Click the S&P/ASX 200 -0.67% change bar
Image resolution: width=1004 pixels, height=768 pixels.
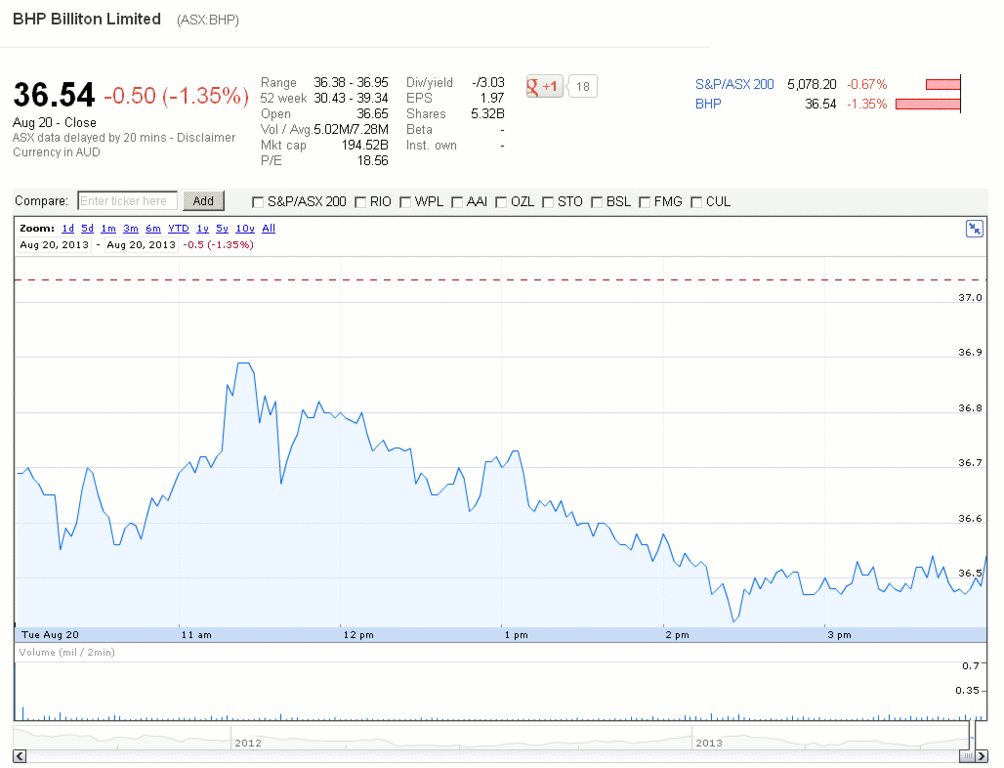(943, 85)
